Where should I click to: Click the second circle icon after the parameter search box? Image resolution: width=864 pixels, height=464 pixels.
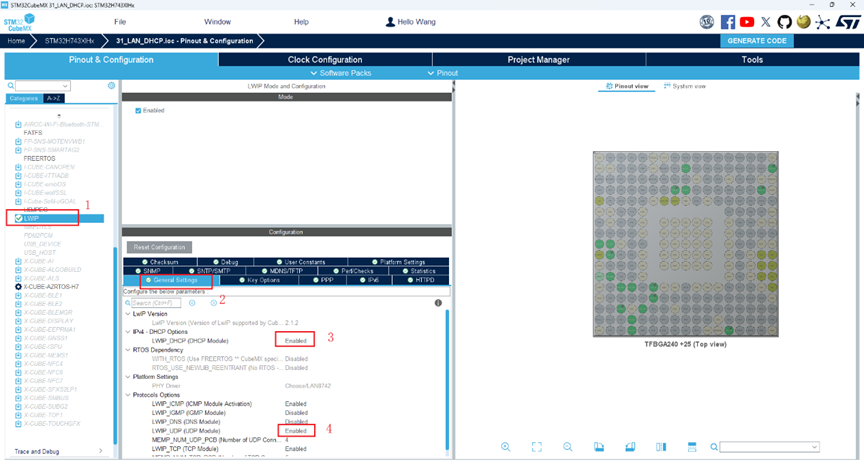point(214,303)
